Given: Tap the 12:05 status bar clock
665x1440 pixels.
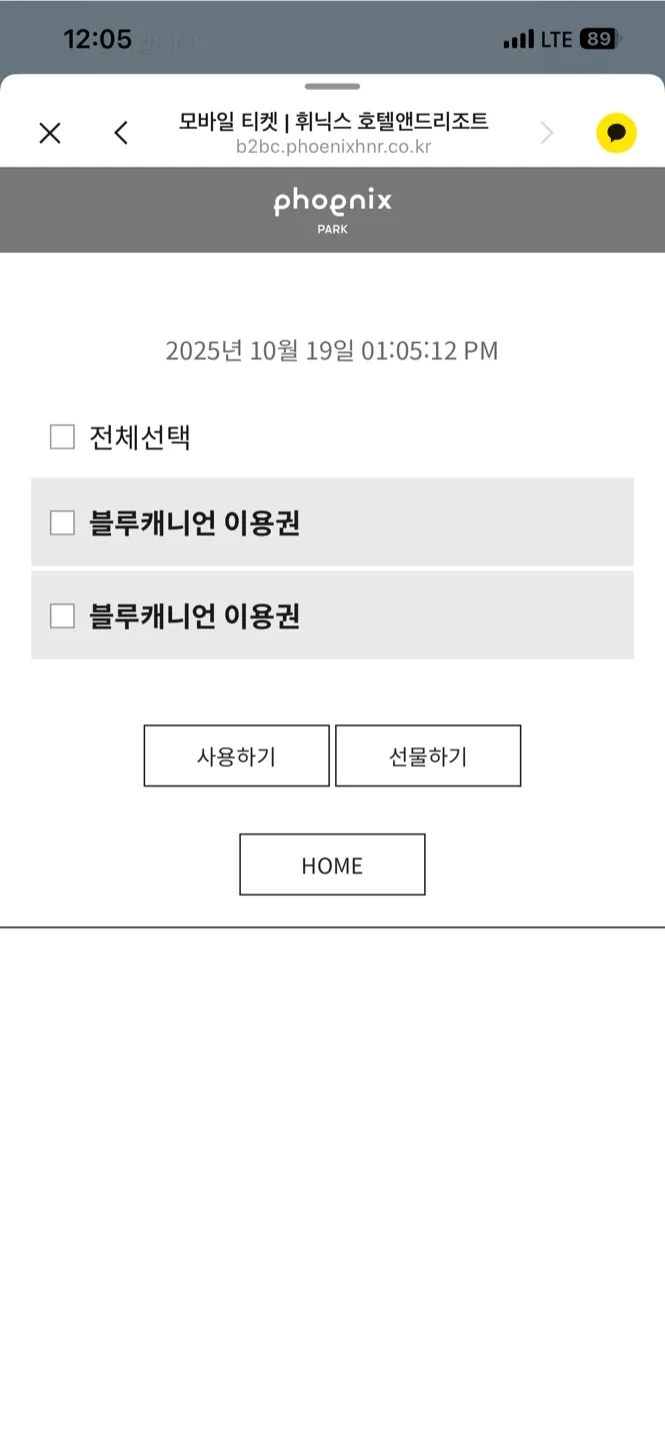Looking at the screenshot, I should (x=98, y=40).
